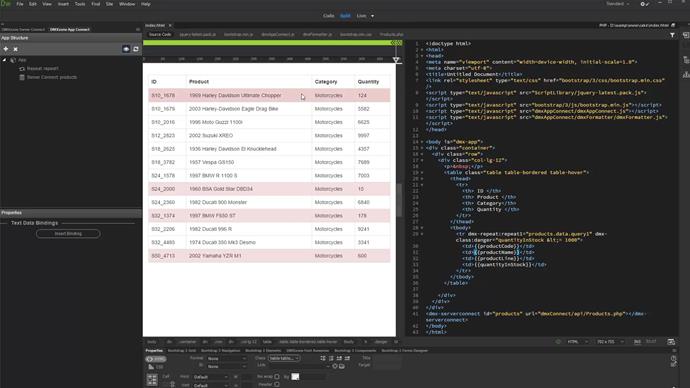690x388 pixels.
Task: Add a component with the App Structure plus icon
Action: (6, 49)
